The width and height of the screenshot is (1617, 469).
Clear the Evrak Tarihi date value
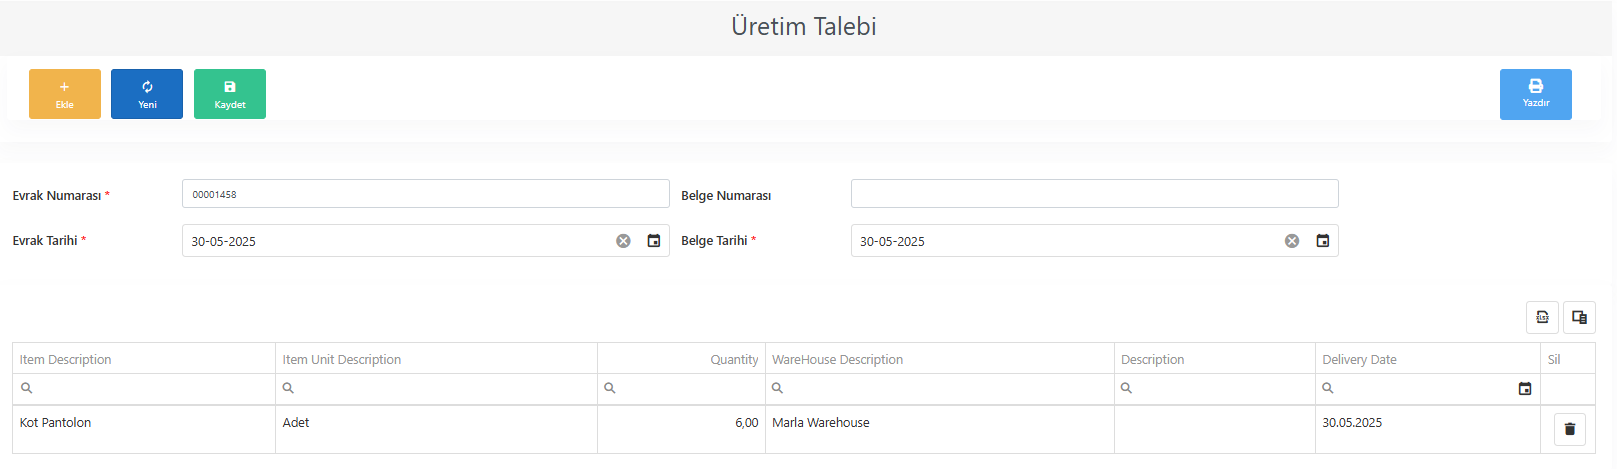623,241
